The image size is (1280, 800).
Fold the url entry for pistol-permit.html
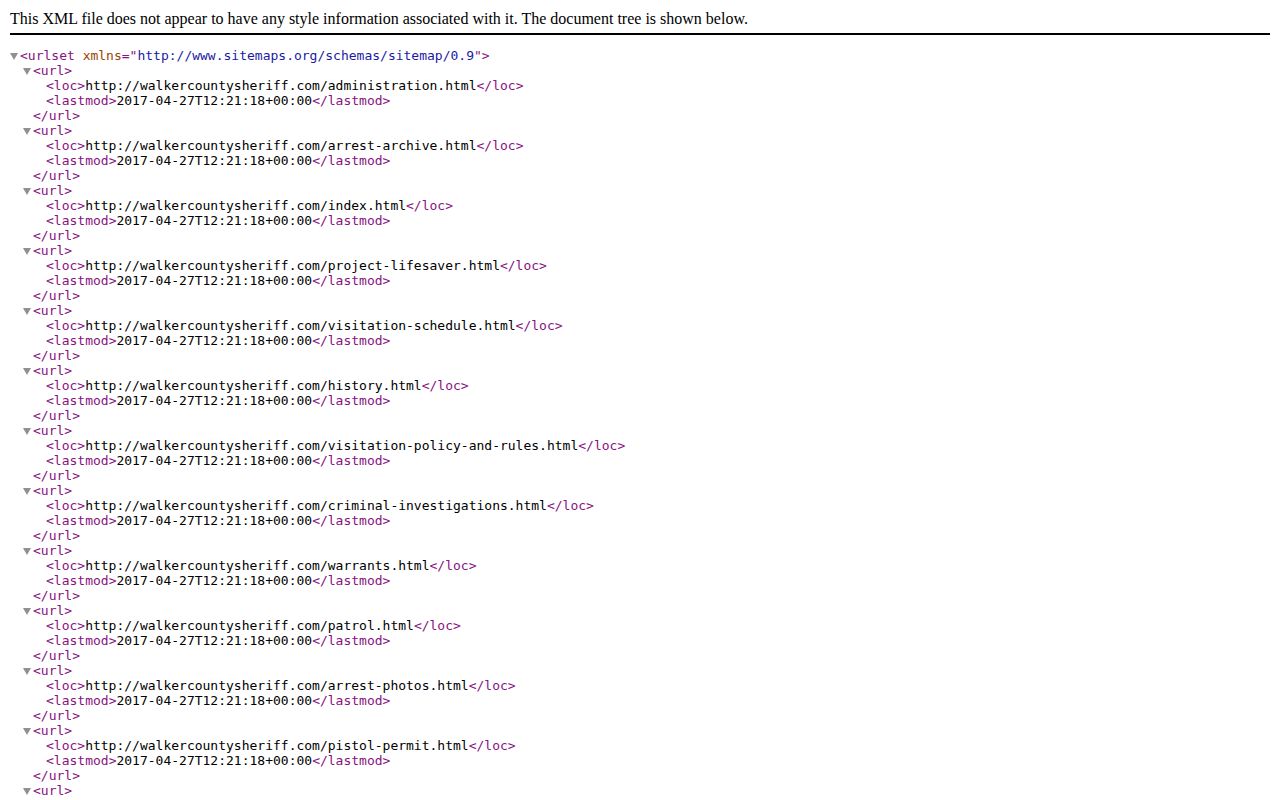pyautogui.click(x=27, y=731)
